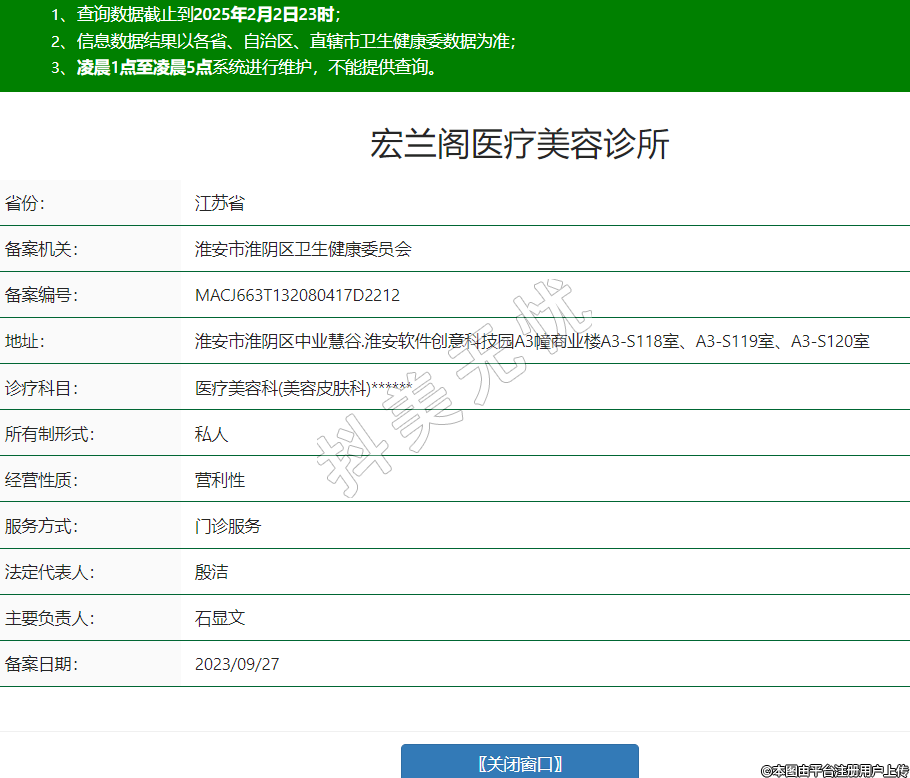Click the title 宏兰阁医疗美容诊所
The width and height of the screenshot is (910, 778).
pos(519,144)
